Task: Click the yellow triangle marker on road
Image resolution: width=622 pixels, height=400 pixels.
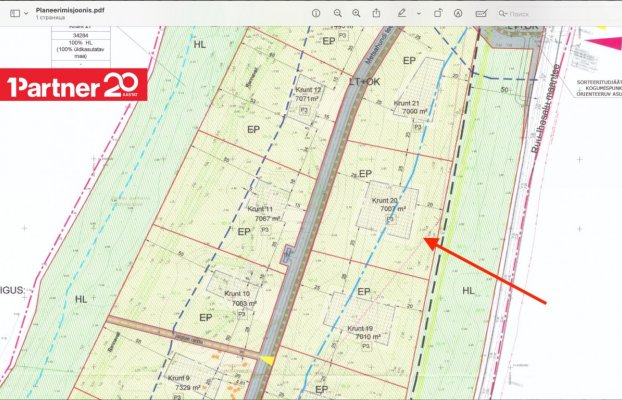Action: click(x=267, y=359)
